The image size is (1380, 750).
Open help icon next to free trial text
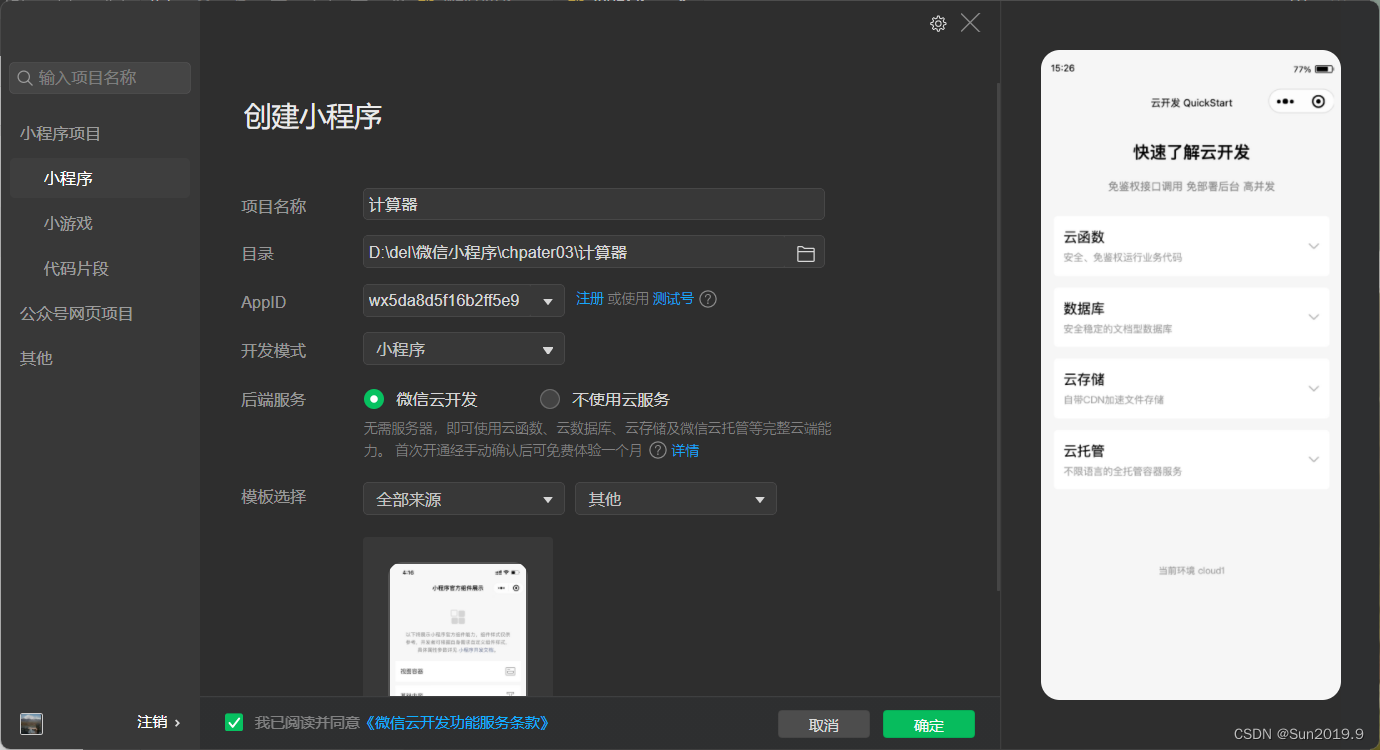click(658, 450)
